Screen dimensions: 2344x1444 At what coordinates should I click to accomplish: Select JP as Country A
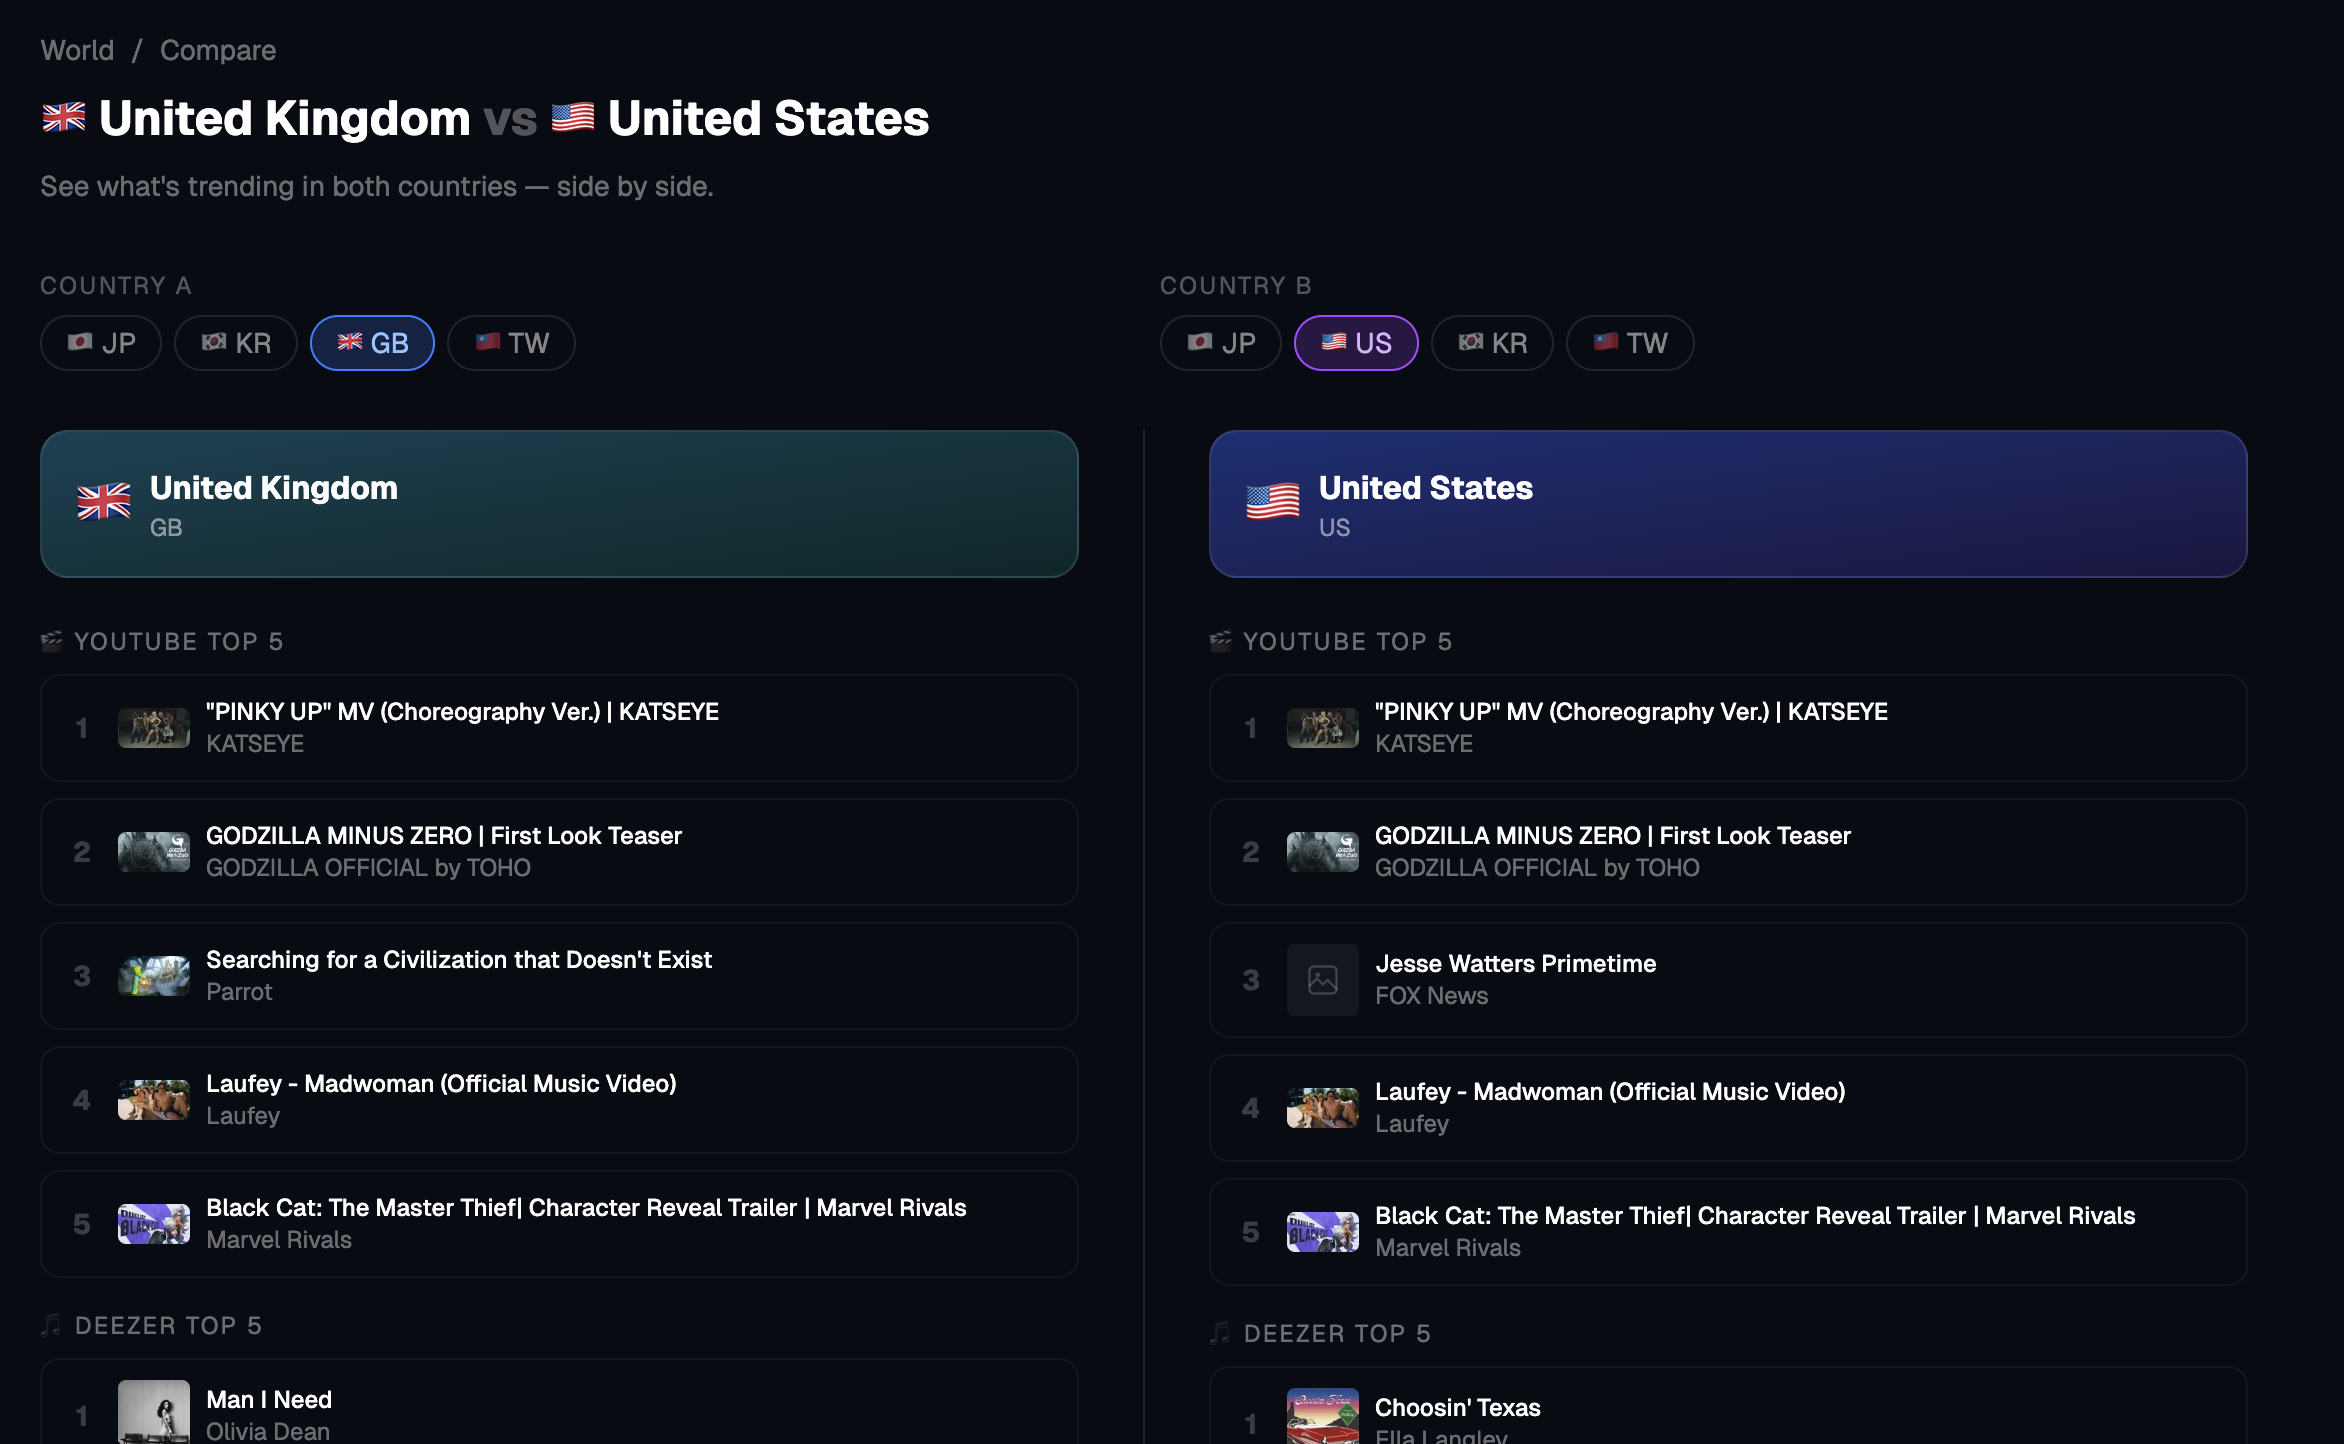point(101,343)
